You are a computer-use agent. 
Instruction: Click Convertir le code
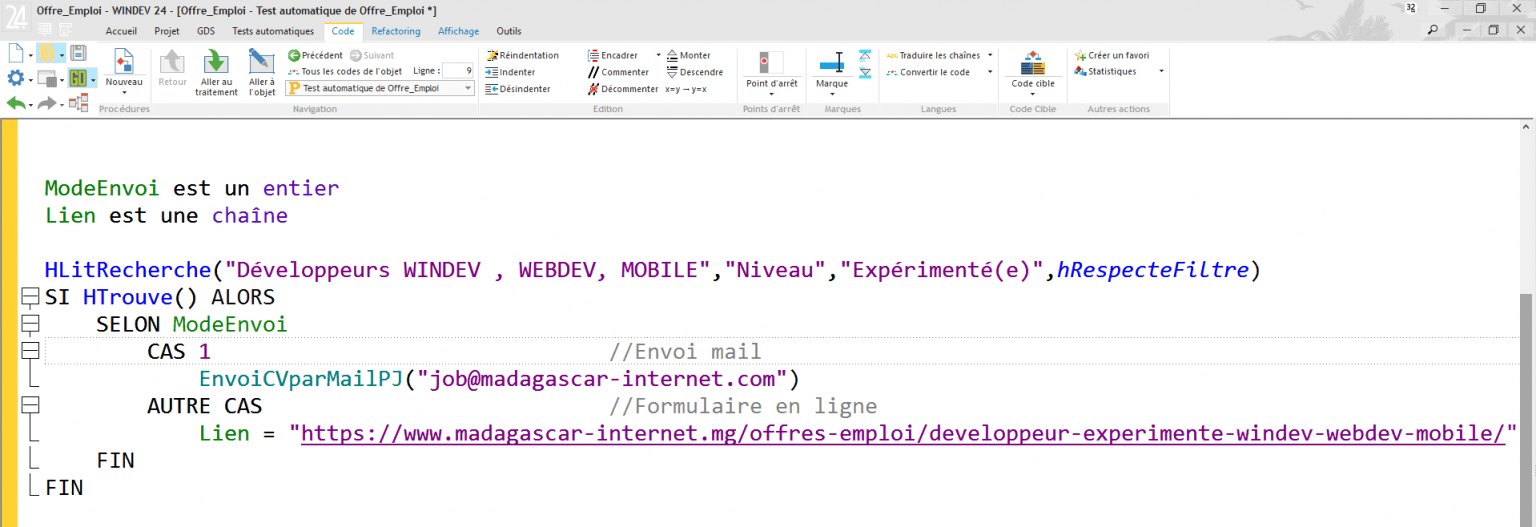(x=927, y=72)
